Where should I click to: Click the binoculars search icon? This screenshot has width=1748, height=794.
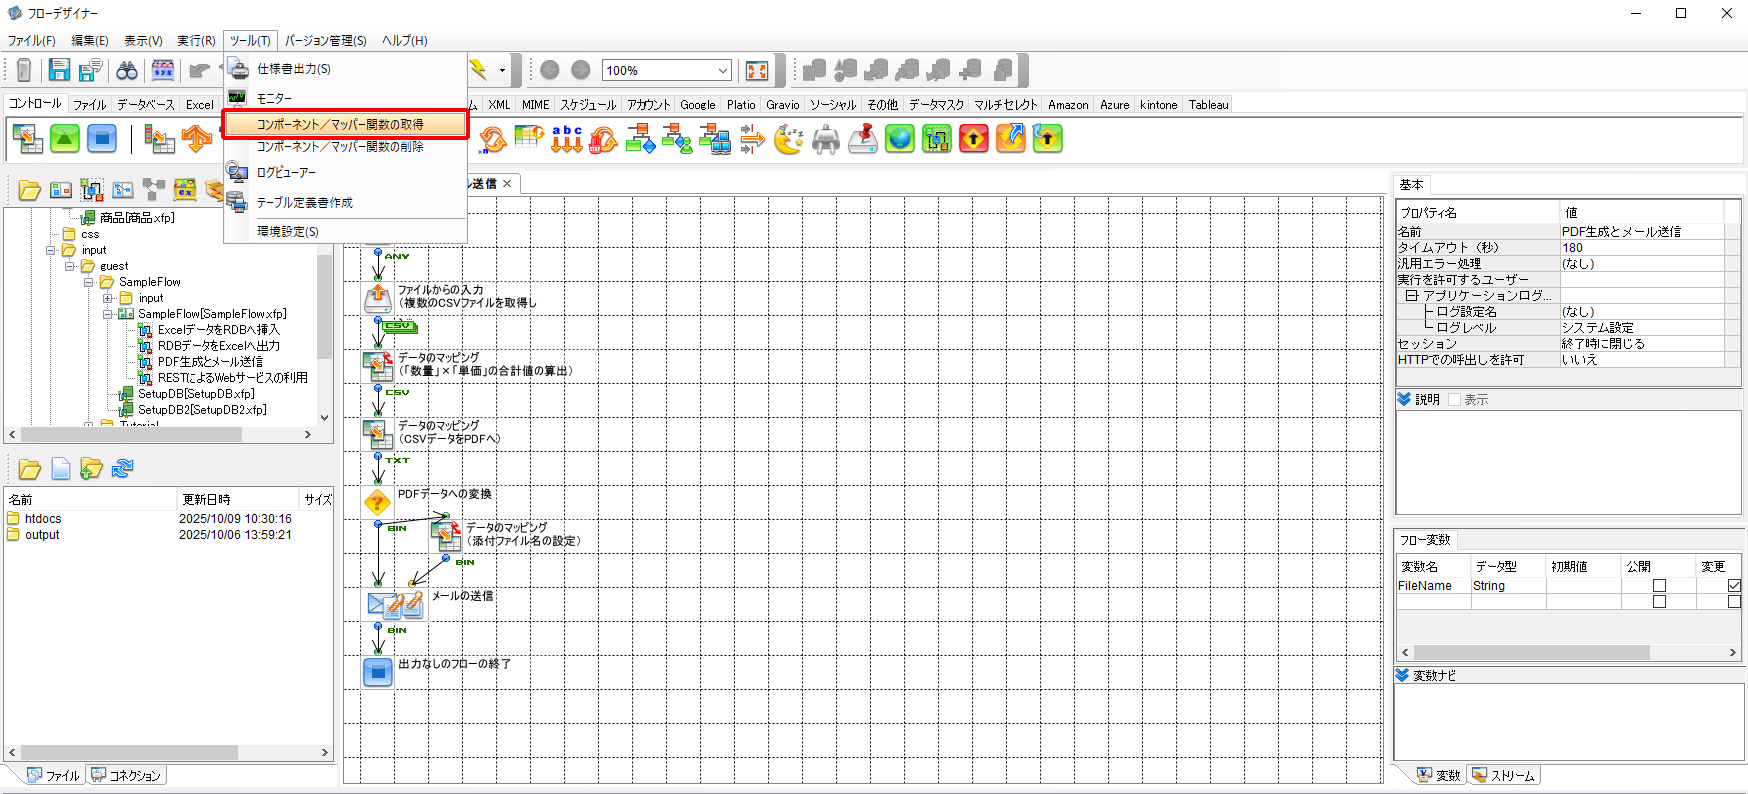127,70
